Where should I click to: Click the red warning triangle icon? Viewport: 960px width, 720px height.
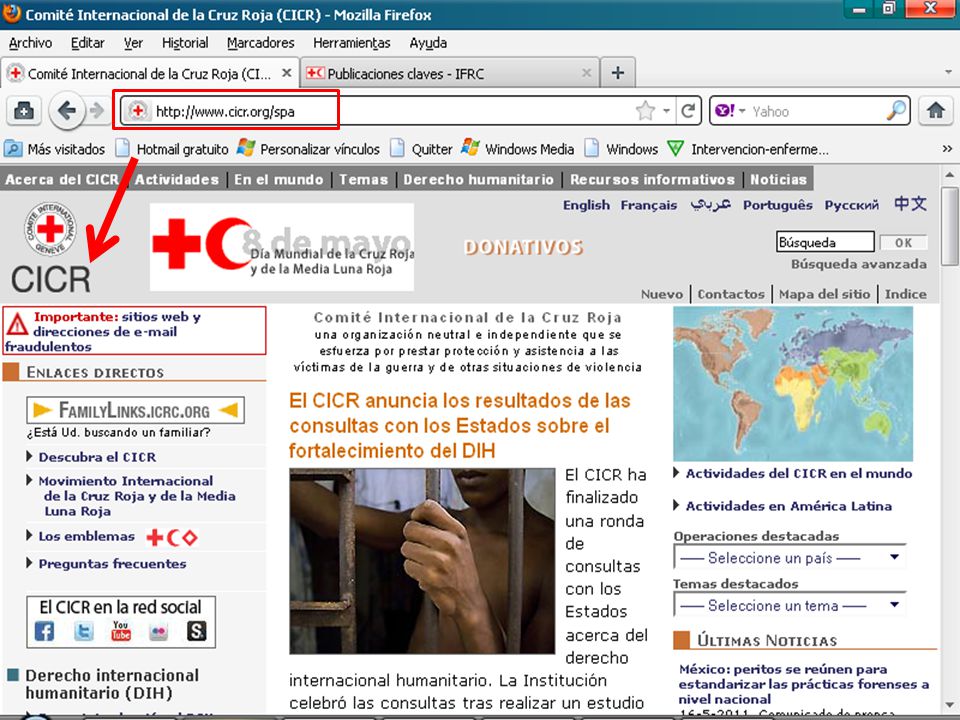click(x=17, y=324)
